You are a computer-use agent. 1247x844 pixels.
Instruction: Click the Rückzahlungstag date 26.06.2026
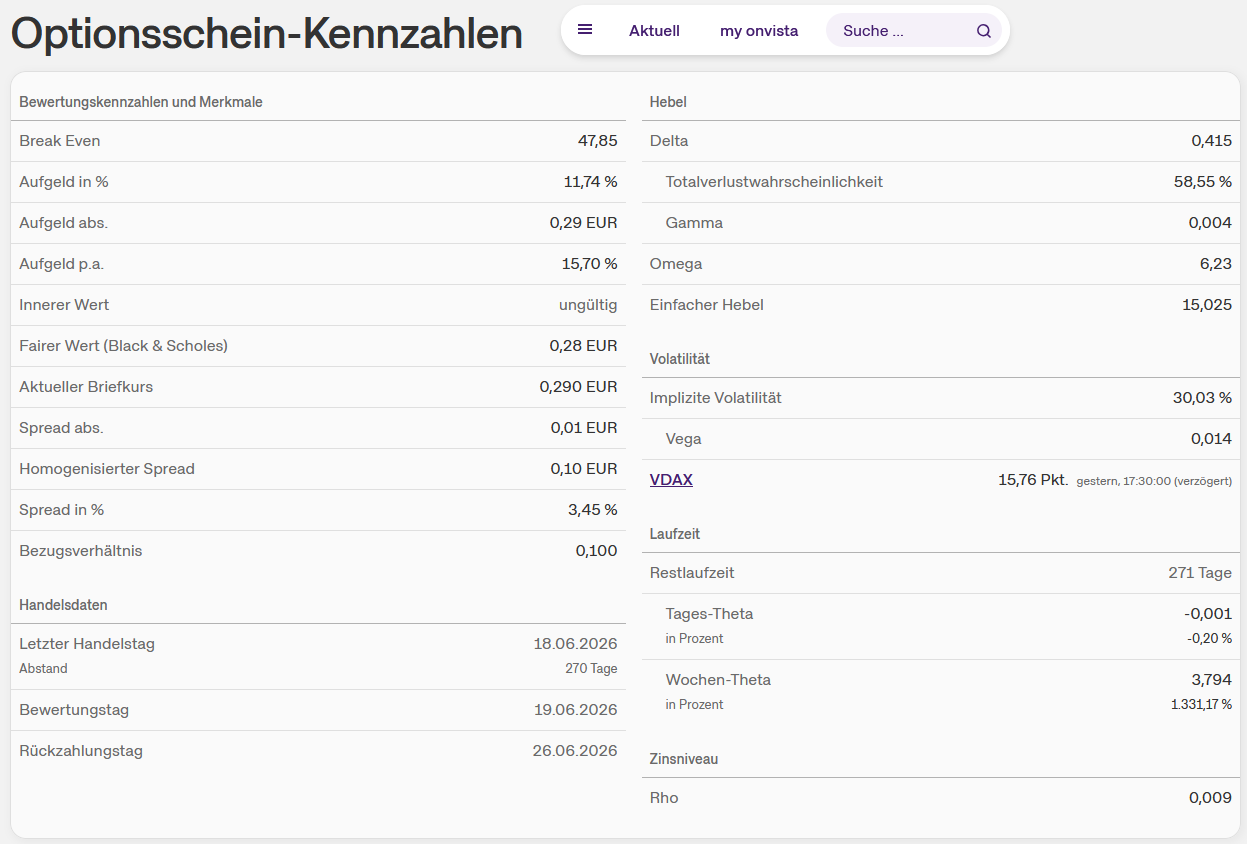(x=575, y=751)
